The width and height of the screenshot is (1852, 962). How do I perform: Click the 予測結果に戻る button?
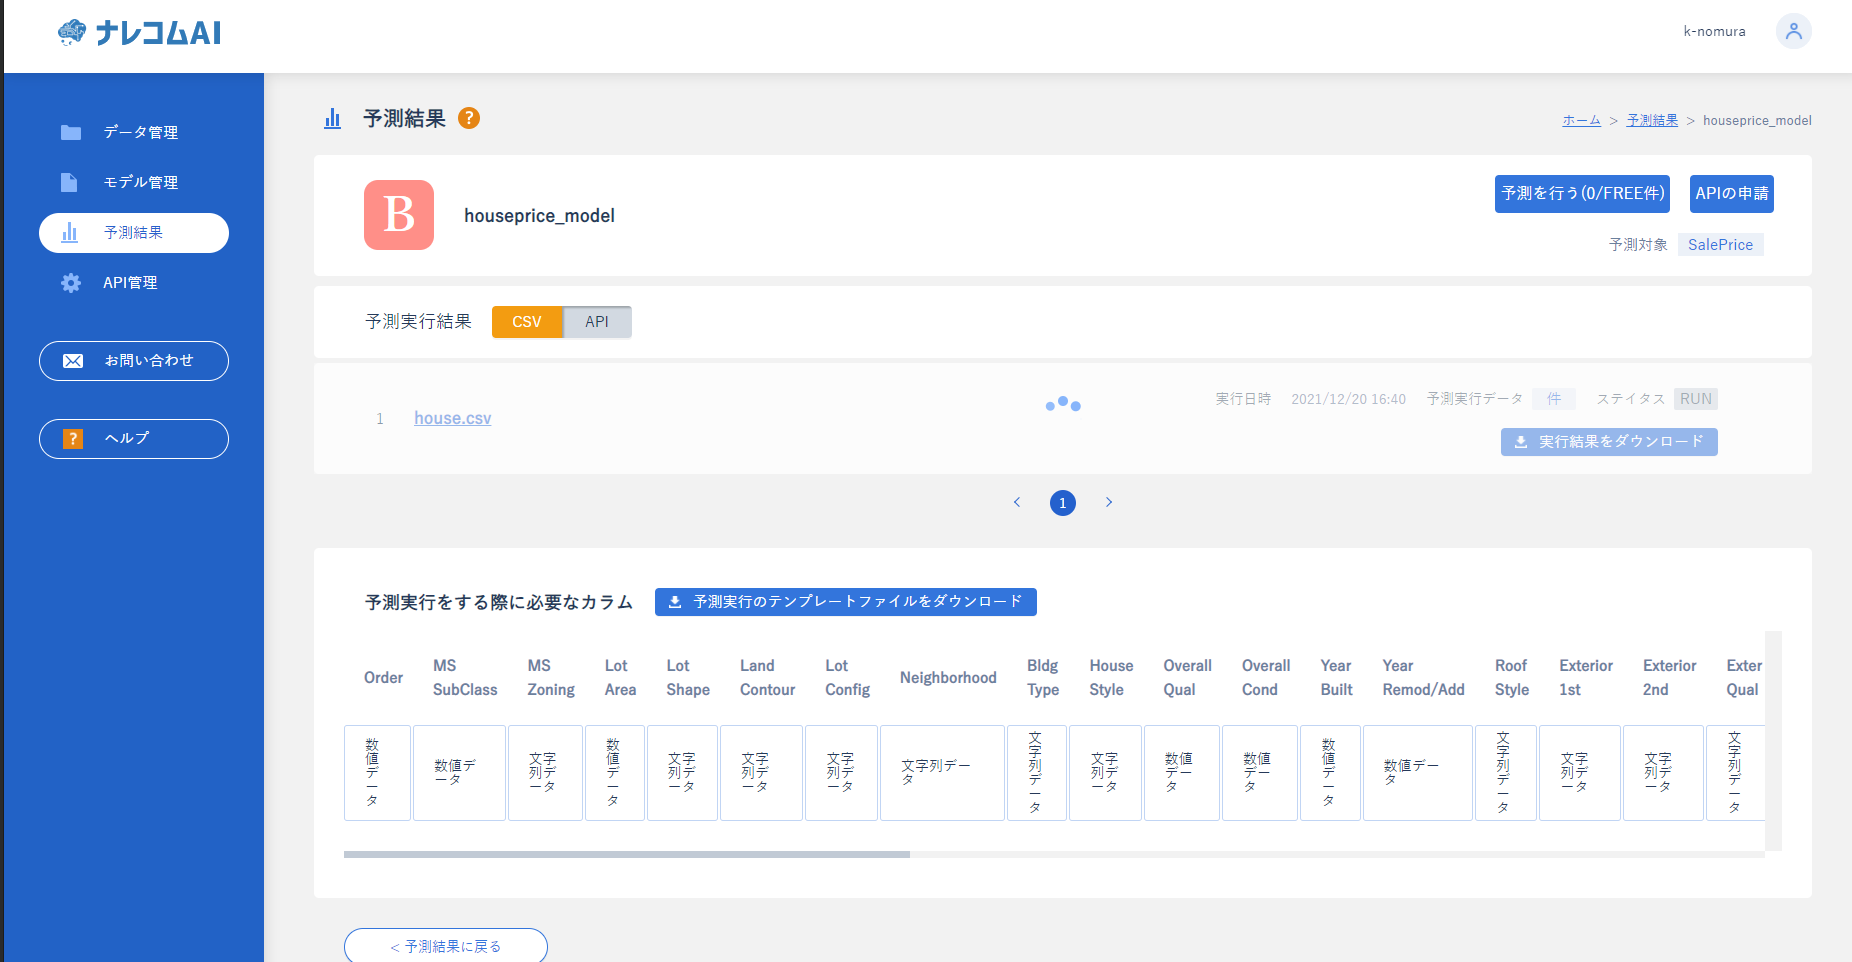pyautogui.click(x=446, y=946)
